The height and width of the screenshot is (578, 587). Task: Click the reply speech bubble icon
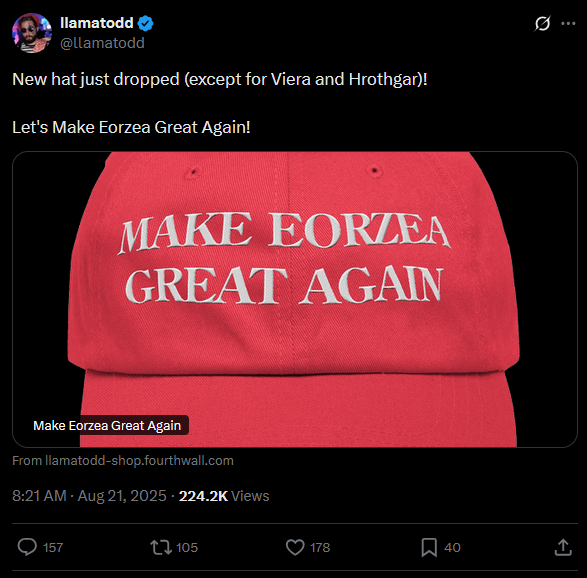(x=27, y=547)
